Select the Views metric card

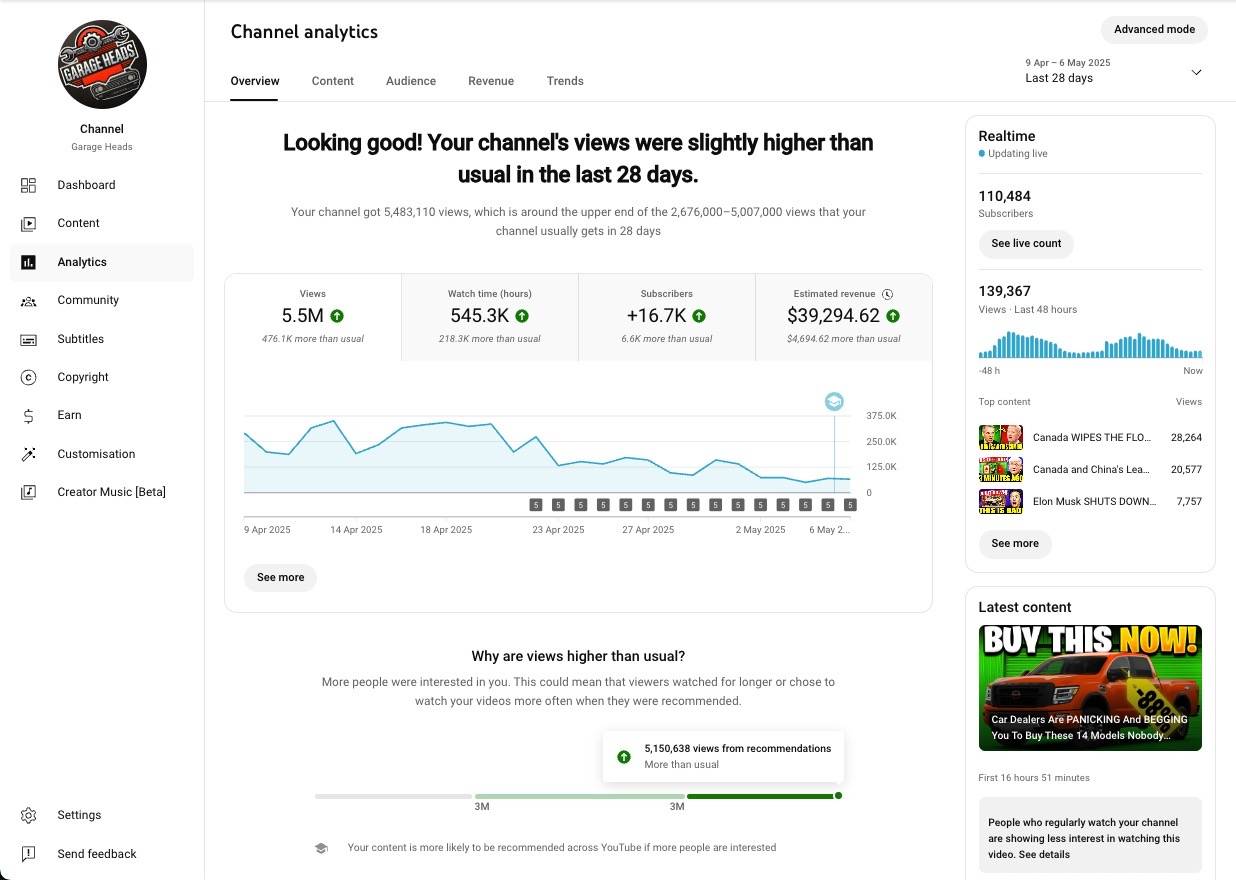click(313, 317)
